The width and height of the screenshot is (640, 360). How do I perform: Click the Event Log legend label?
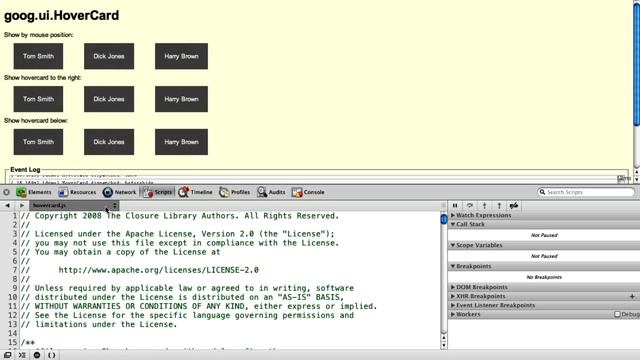coord(25,169)
